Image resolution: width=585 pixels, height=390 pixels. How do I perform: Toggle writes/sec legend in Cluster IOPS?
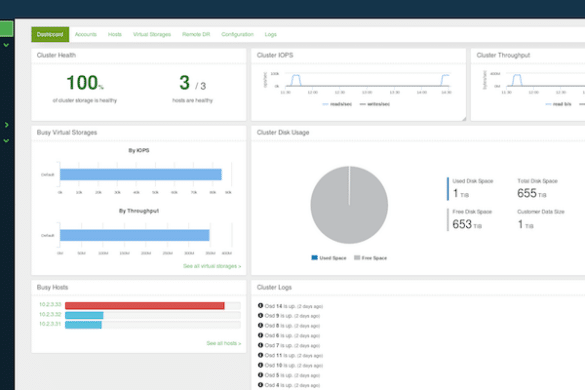[375, 104]
